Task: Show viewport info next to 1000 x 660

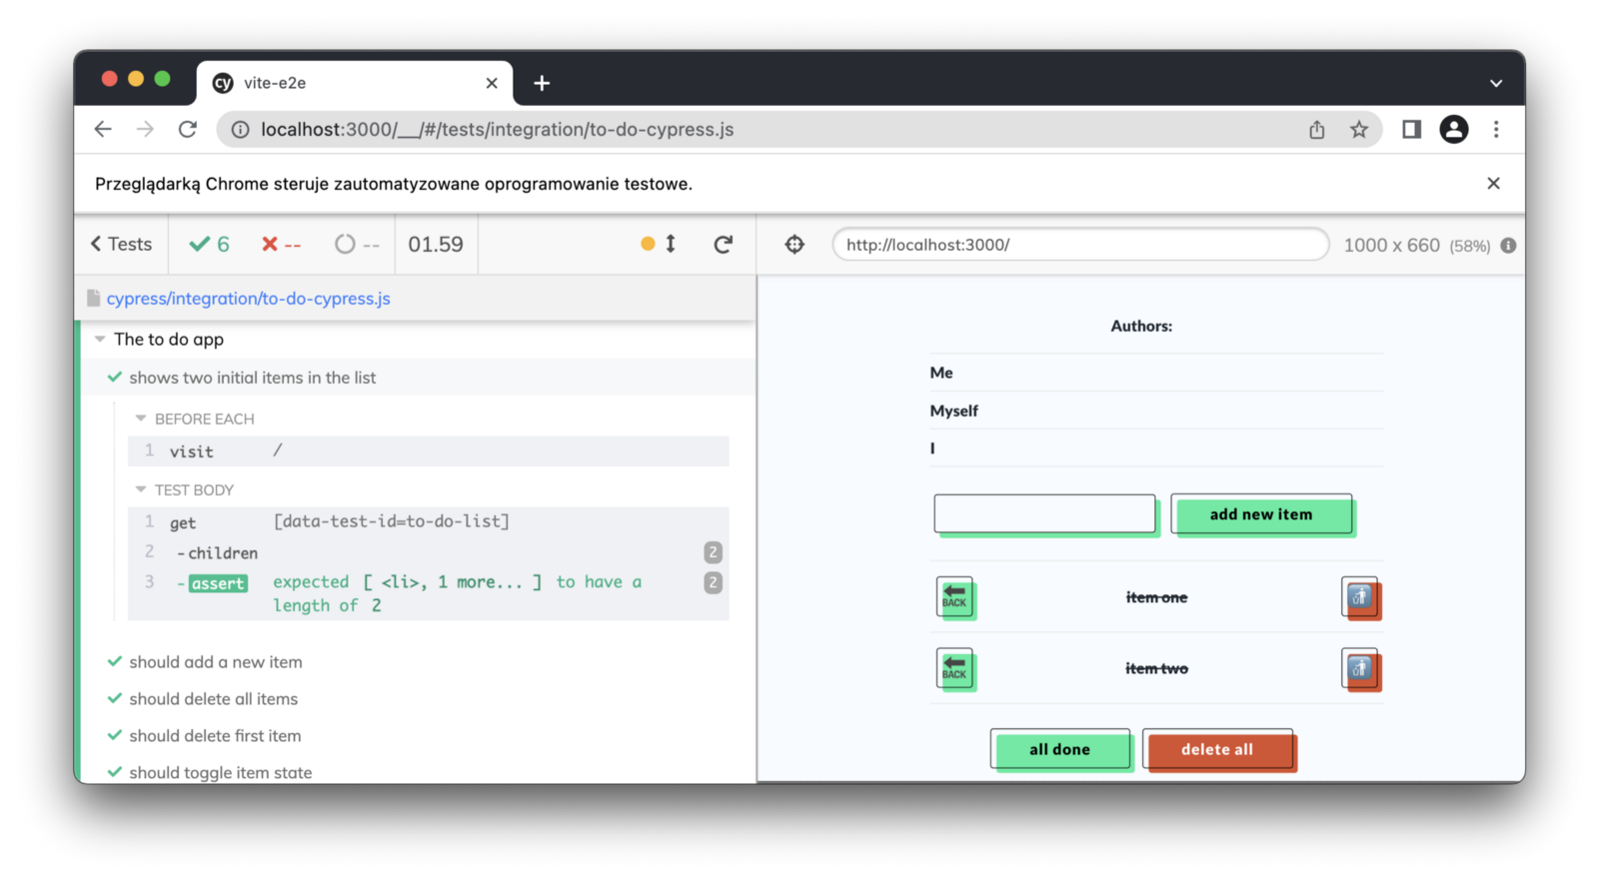Action: point(1508,245)
